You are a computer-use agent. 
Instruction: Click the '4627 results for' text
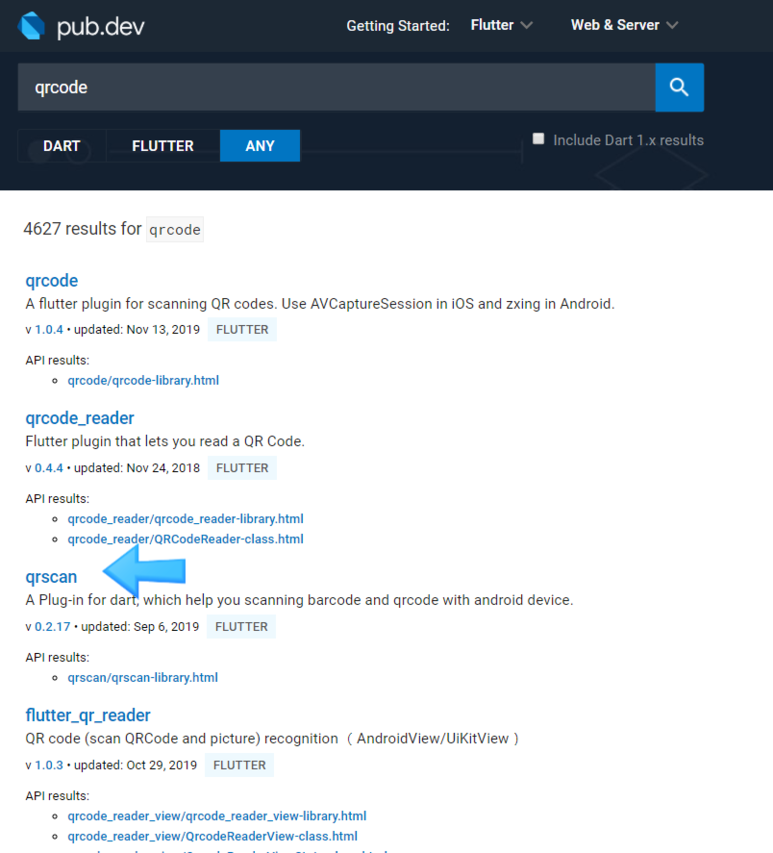(83, 228)
